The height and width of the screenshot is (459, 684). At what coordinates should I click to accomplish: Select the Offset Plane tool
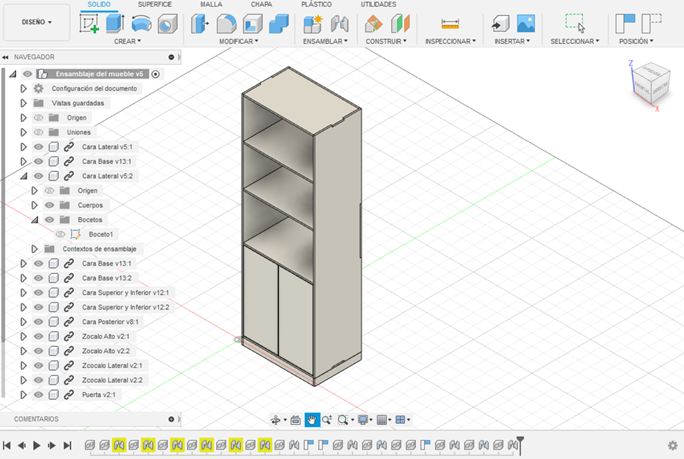pos(374,24)
